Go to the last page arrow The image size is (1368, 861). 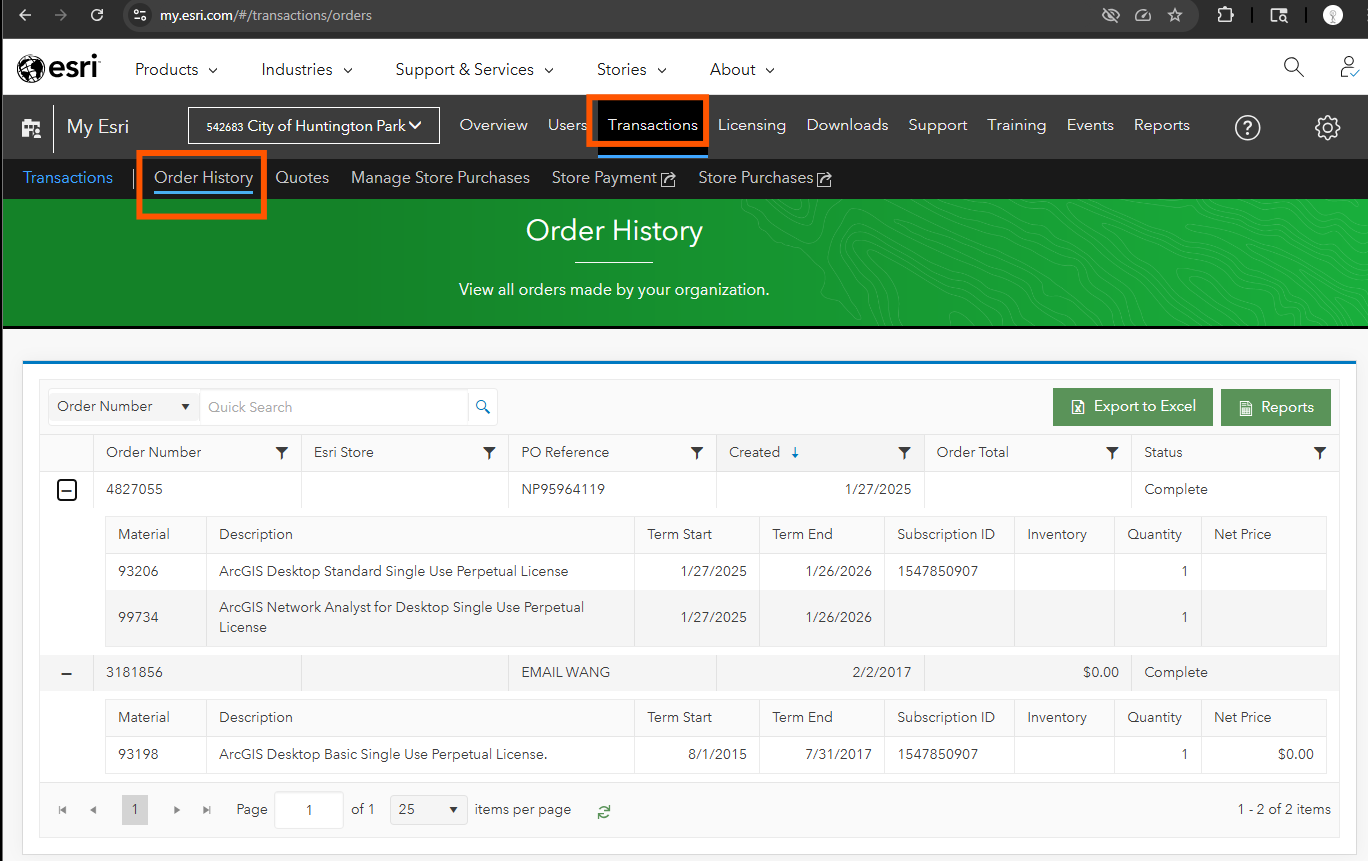[x=207, y=810]
